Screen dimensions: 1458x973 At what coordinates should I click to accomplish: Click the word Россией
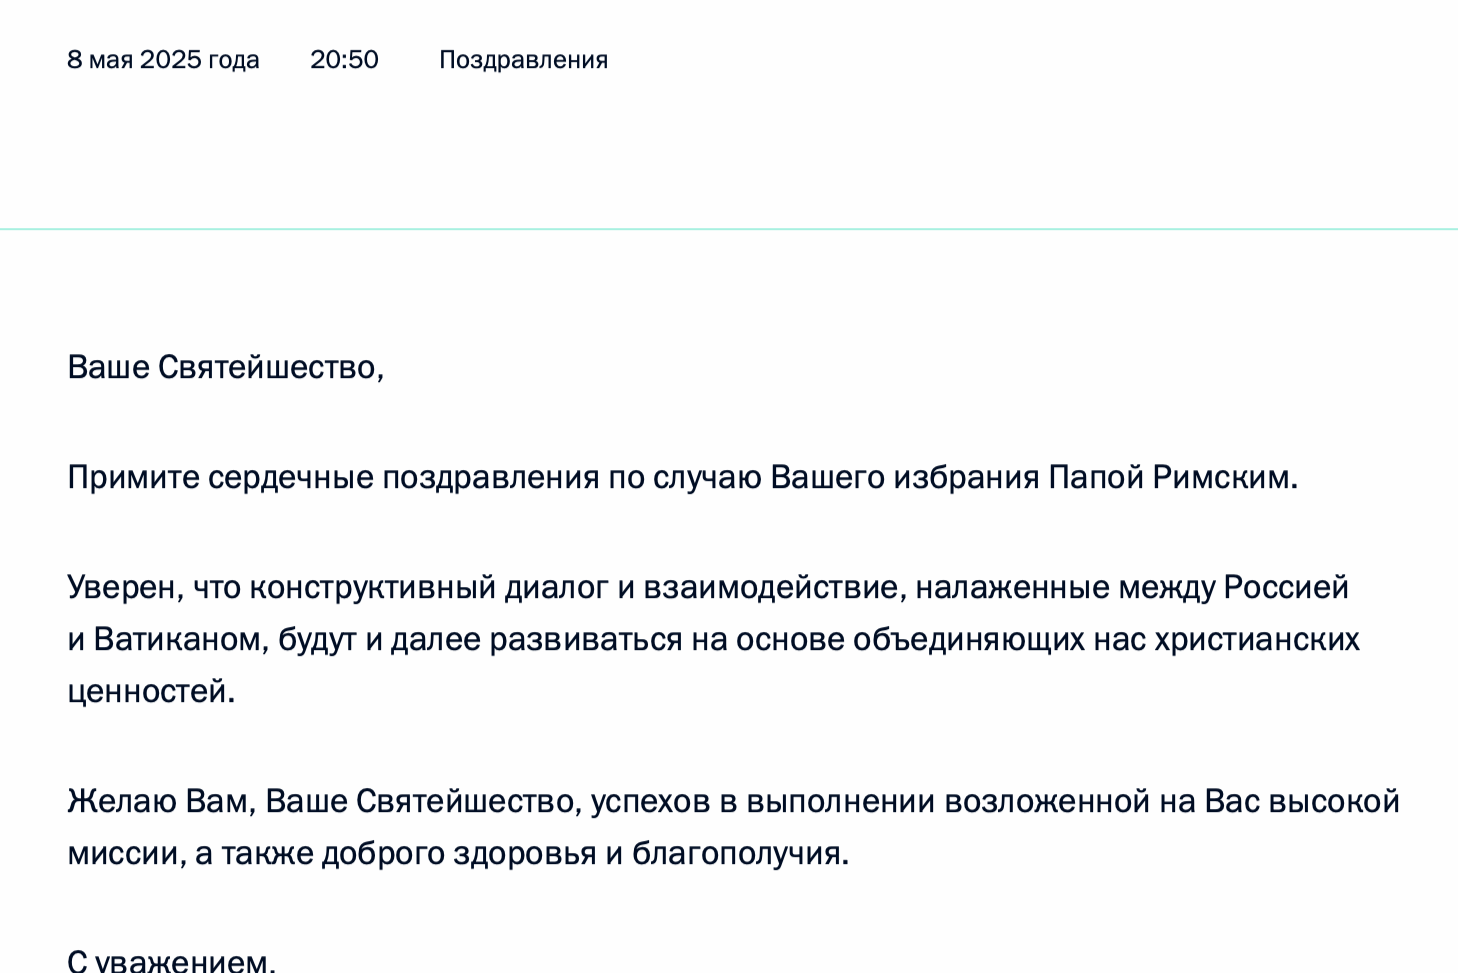tap(1286, 587)
